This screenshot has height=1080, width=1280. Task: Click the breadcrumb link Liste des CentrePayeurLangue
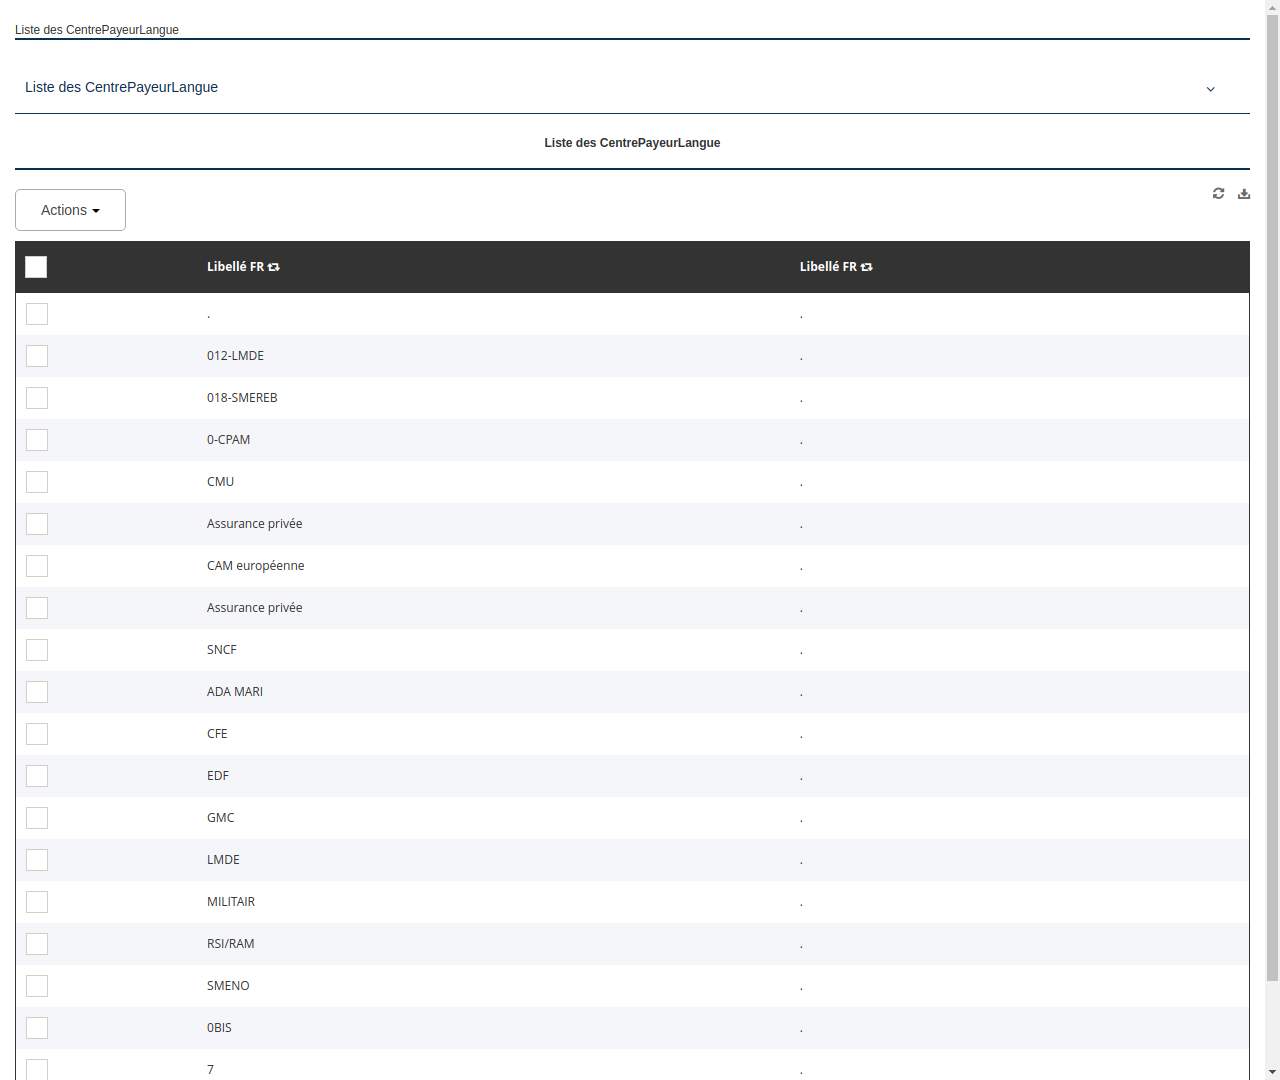point(96,30)
